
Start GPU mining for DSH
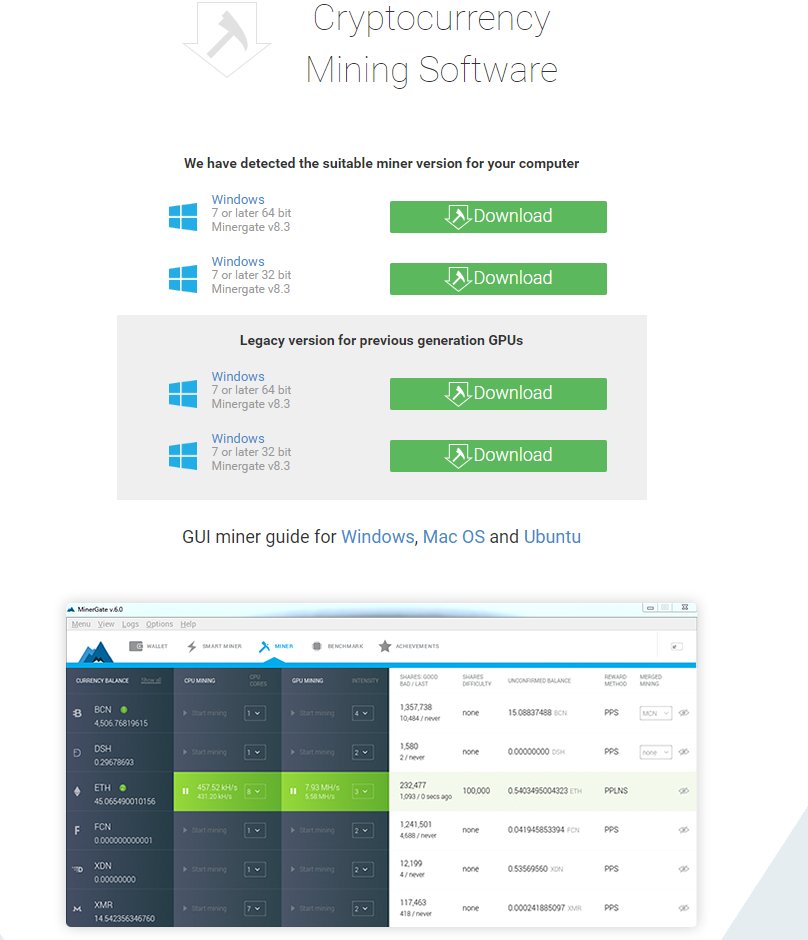coord(312,752)
